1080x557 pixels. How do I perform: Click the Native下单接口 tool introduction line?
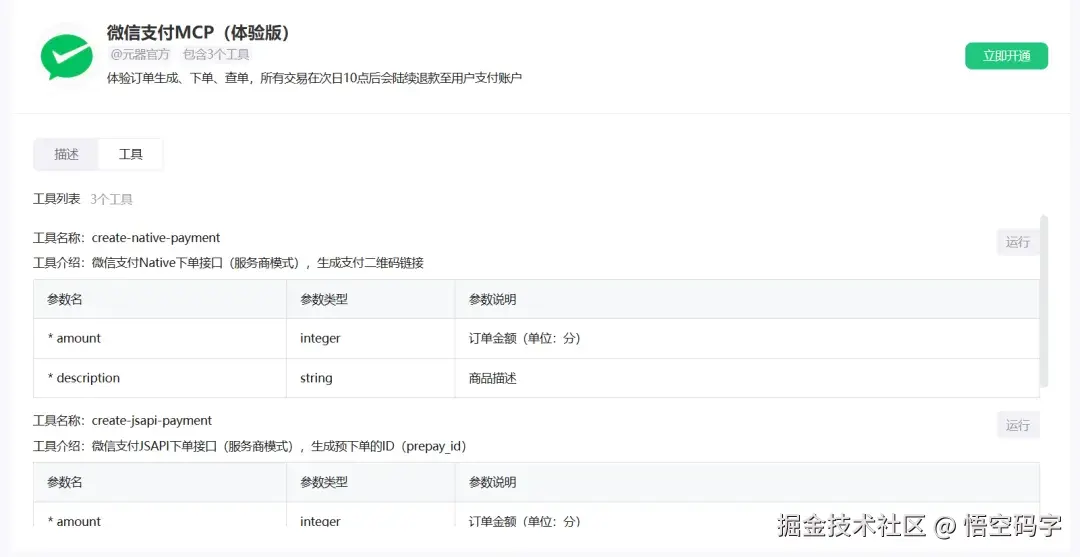[x=228, y=262]
